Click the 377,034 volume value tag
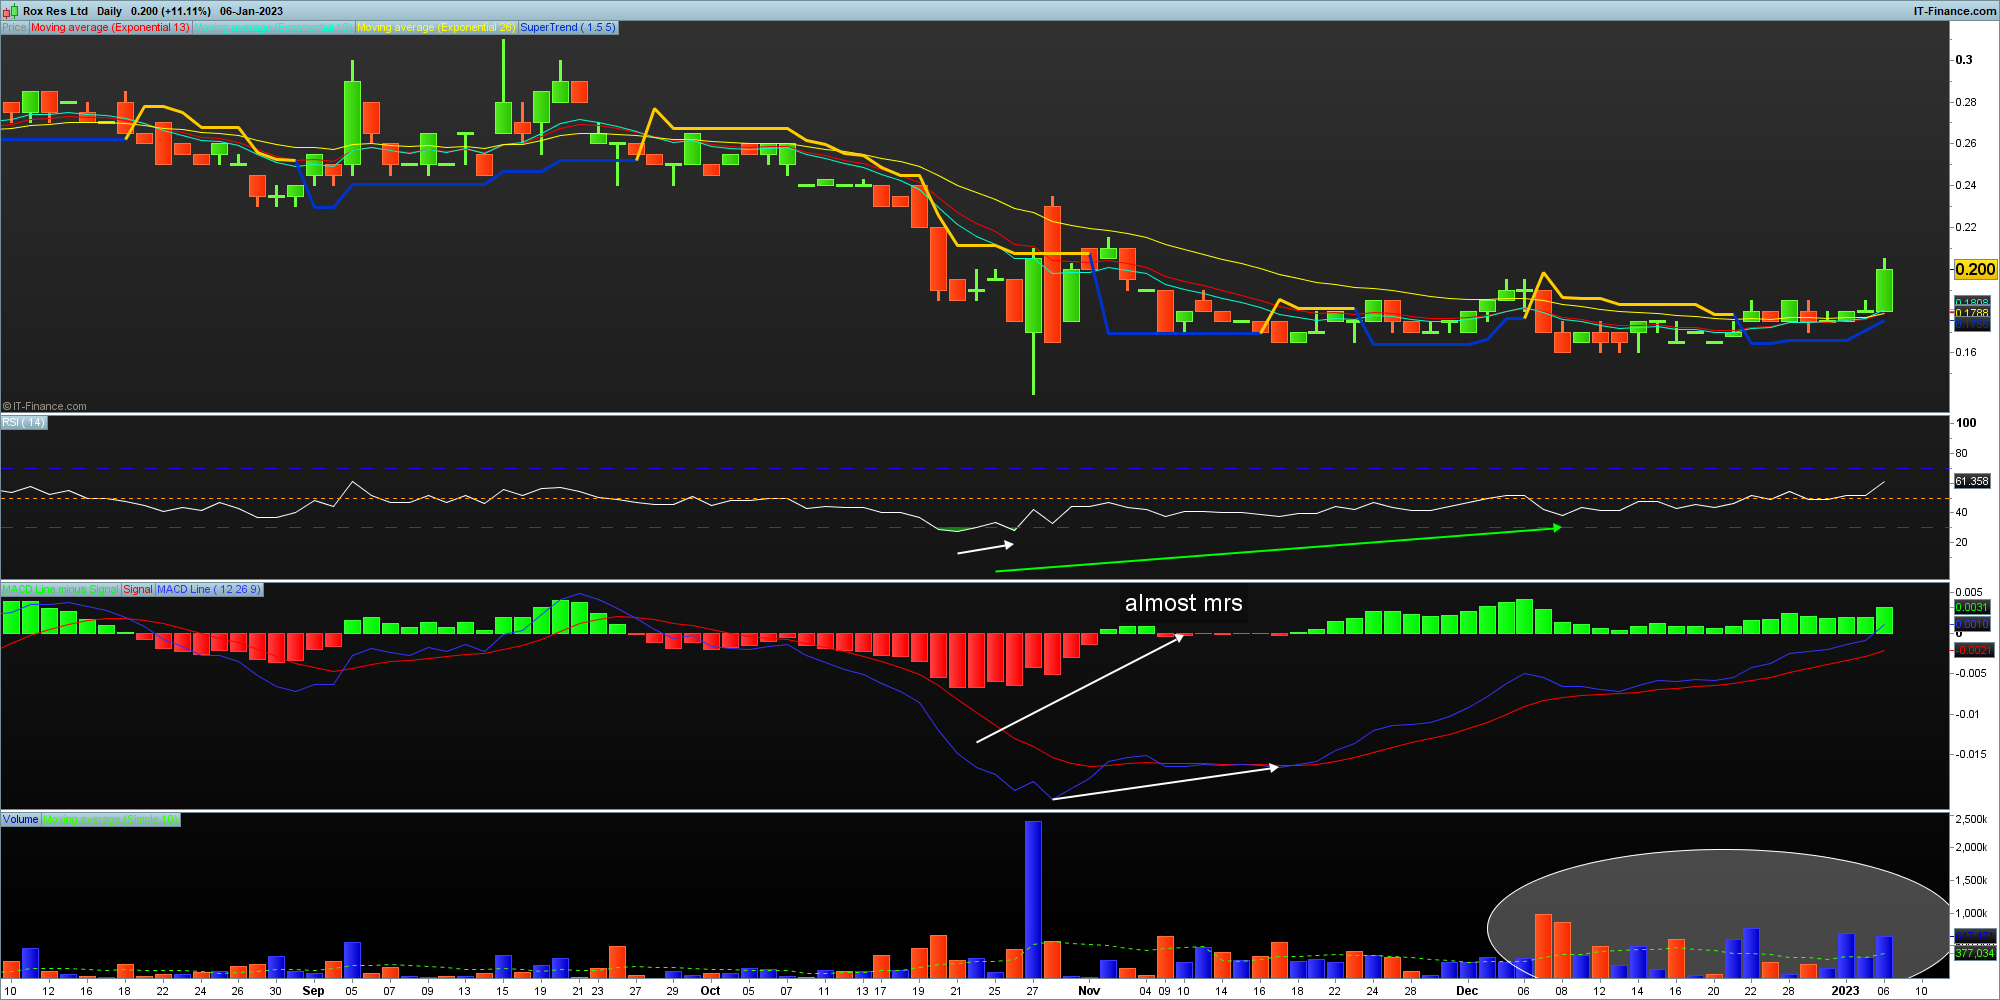This screenshot has width=2000, height=1000. tap(1974, 954)
